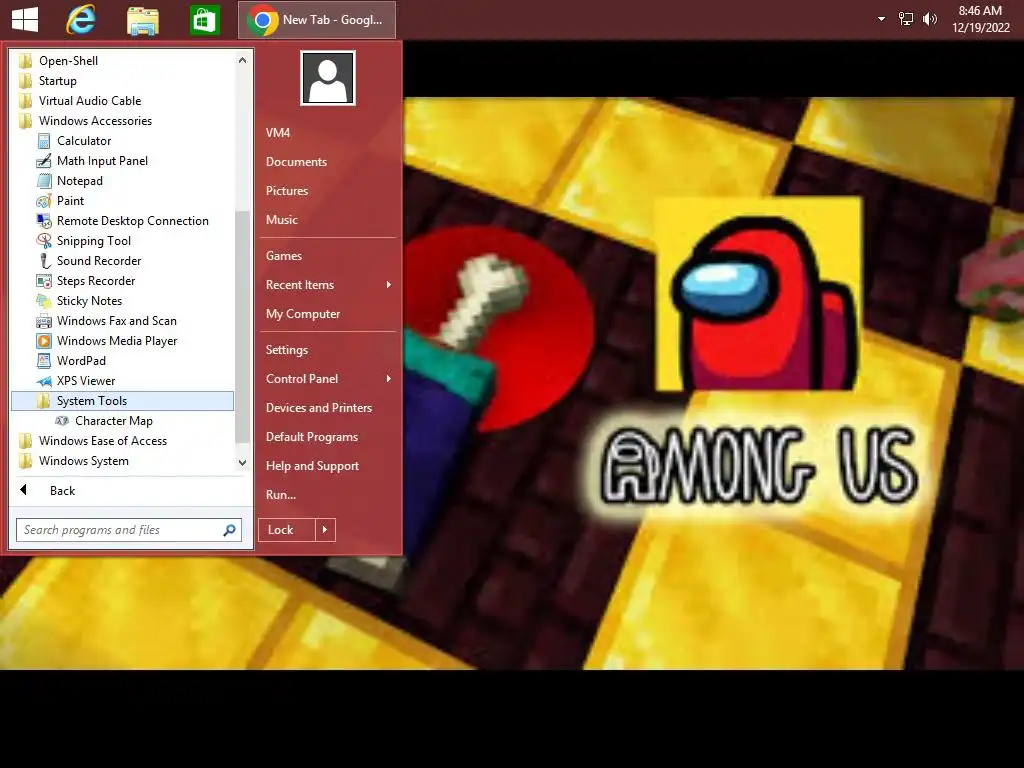The height and width of the screenshot is (768, 1024).
Task: Open the Calculator app icon
Action: coord(44,141)
